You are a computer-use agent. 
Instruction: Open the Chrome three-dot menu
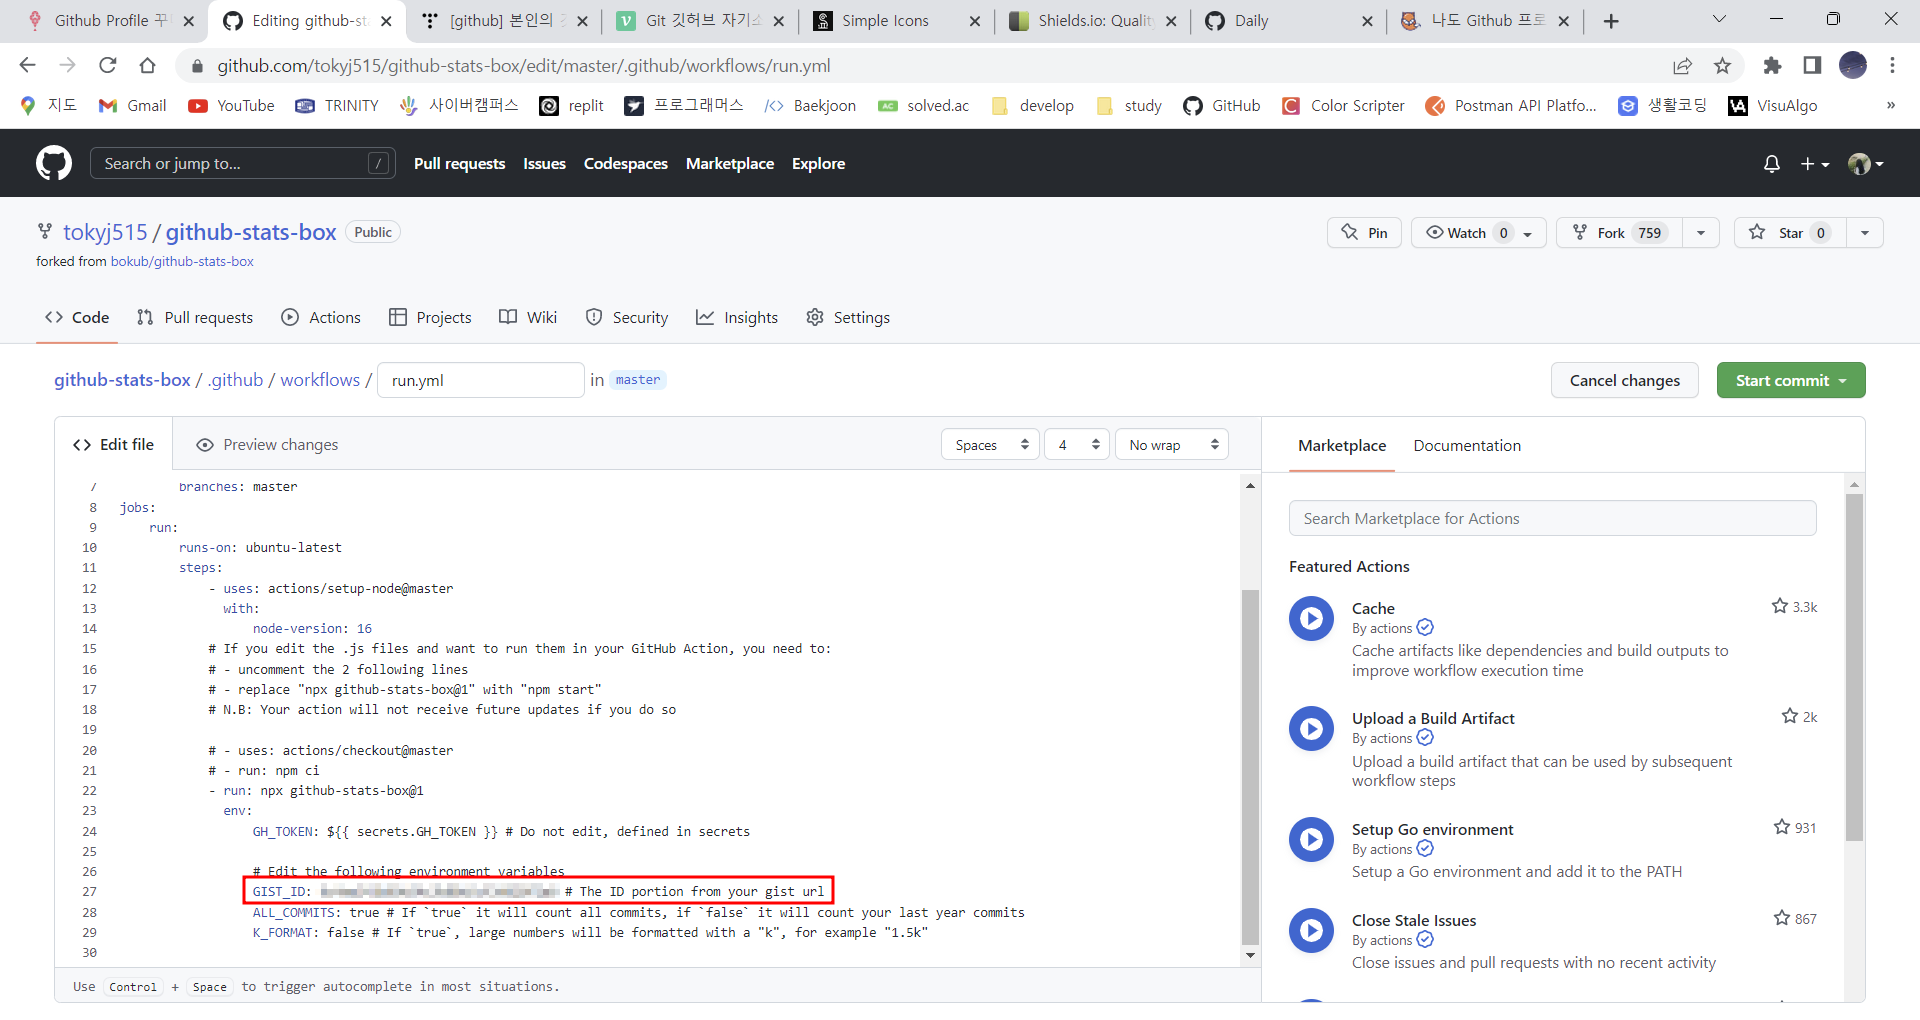[1892, 65]
